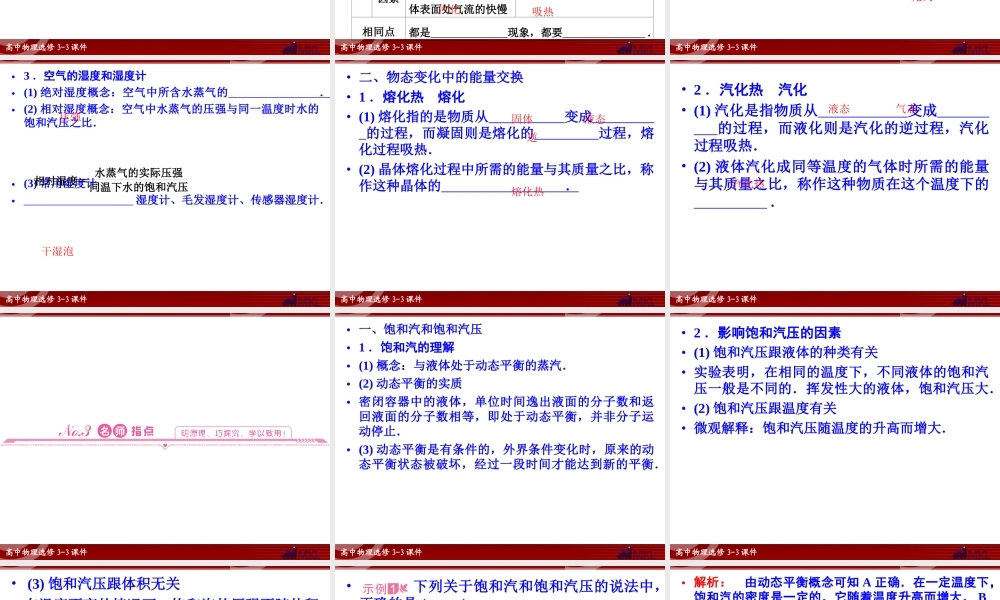The height and width of the screenshot is (600, 1000).
Task: Click the mascot logo on the 饱和汽和饱和汽压 slide footer
Action: tap(625, 552)
